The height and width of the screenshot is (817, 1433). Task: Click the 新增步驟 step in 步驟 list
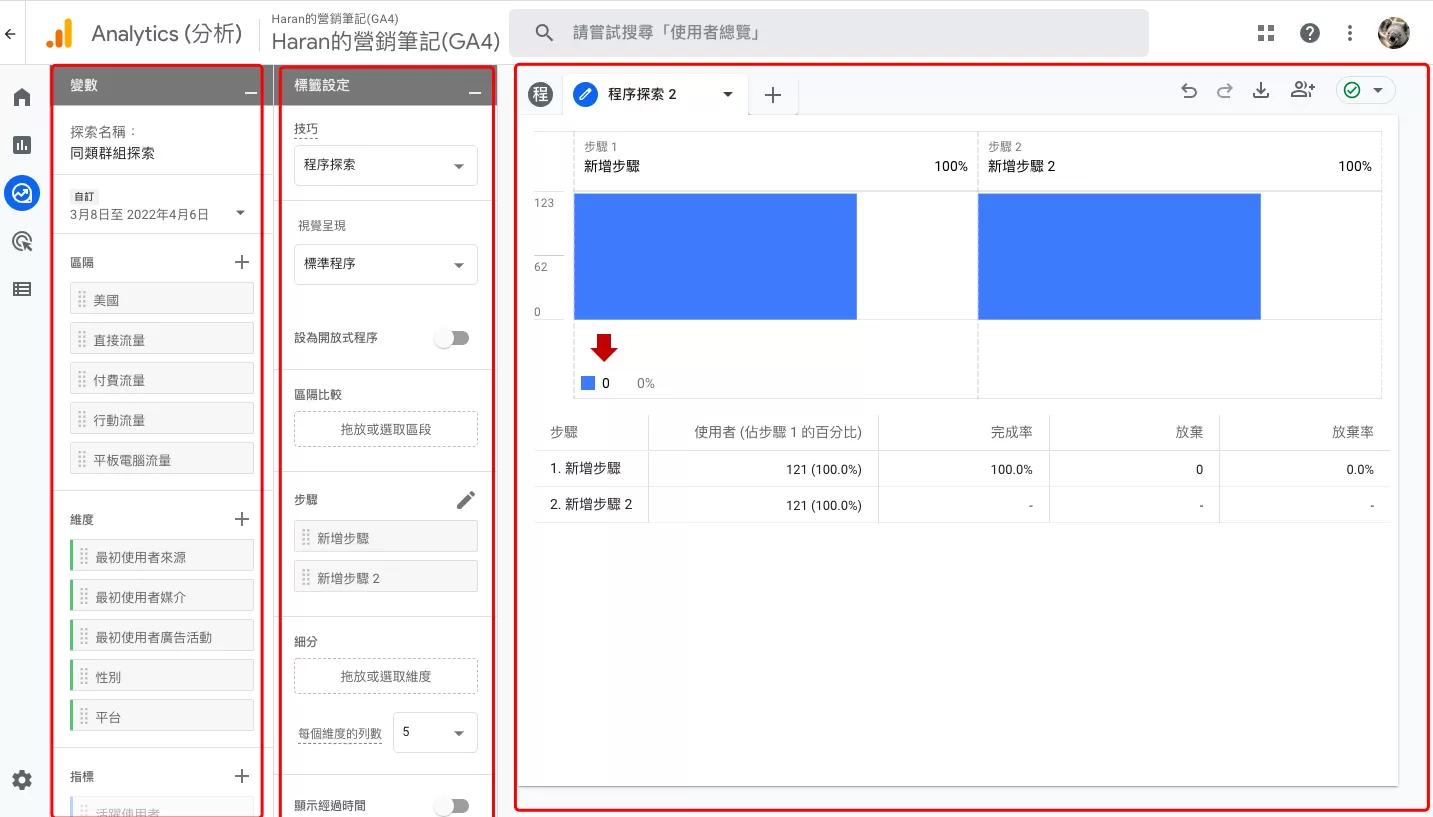(x=386, y=538)
